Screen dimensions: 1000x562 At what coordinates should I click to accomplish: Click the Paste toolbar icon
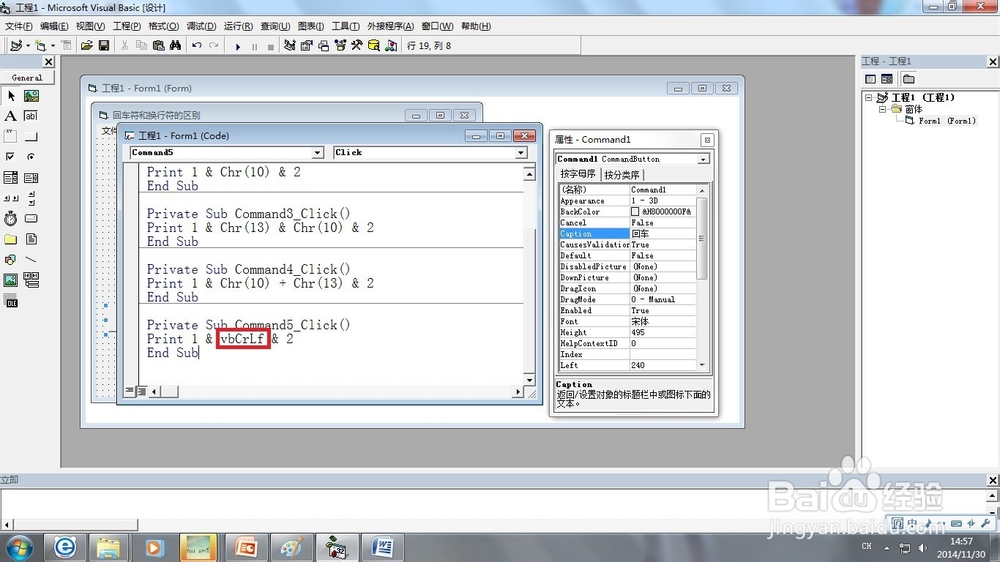click(x=159, y=45)
